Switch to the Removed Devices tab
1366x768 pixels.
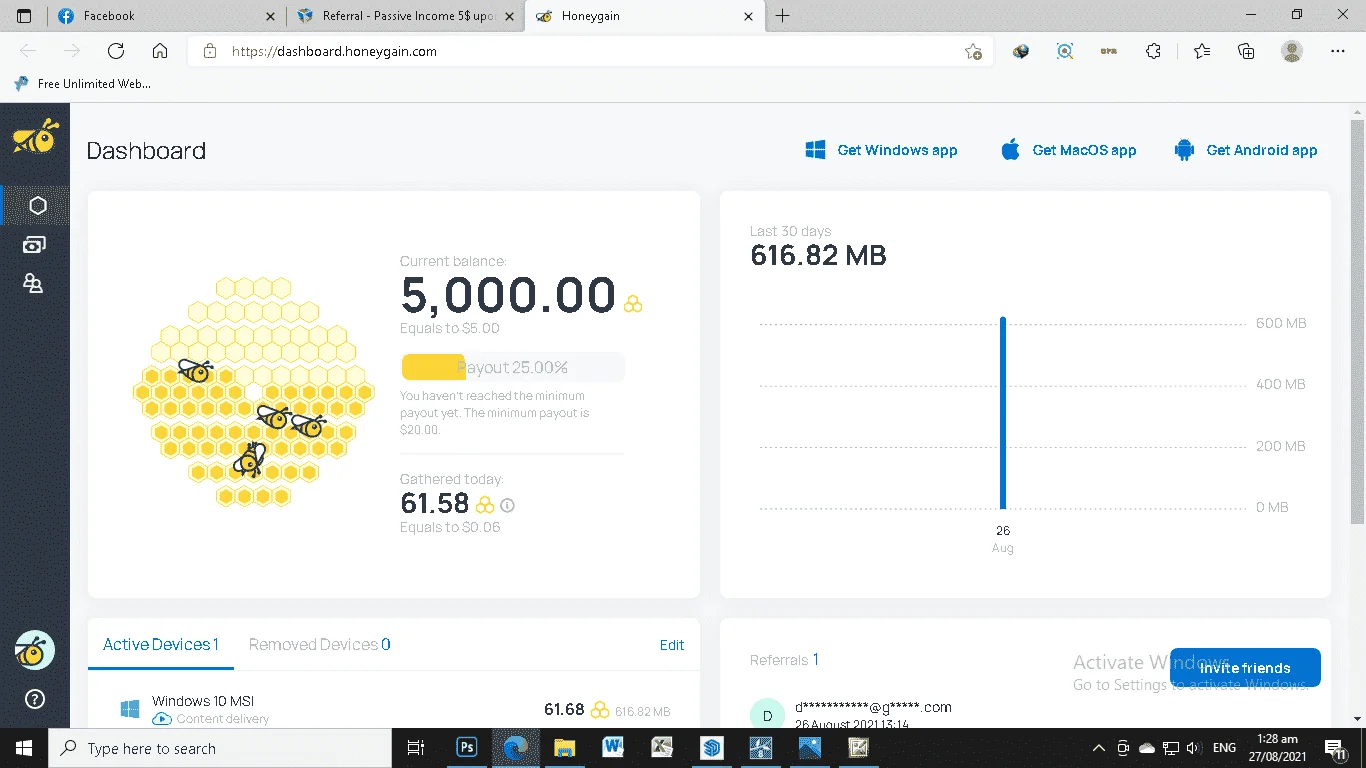point(320,645)
